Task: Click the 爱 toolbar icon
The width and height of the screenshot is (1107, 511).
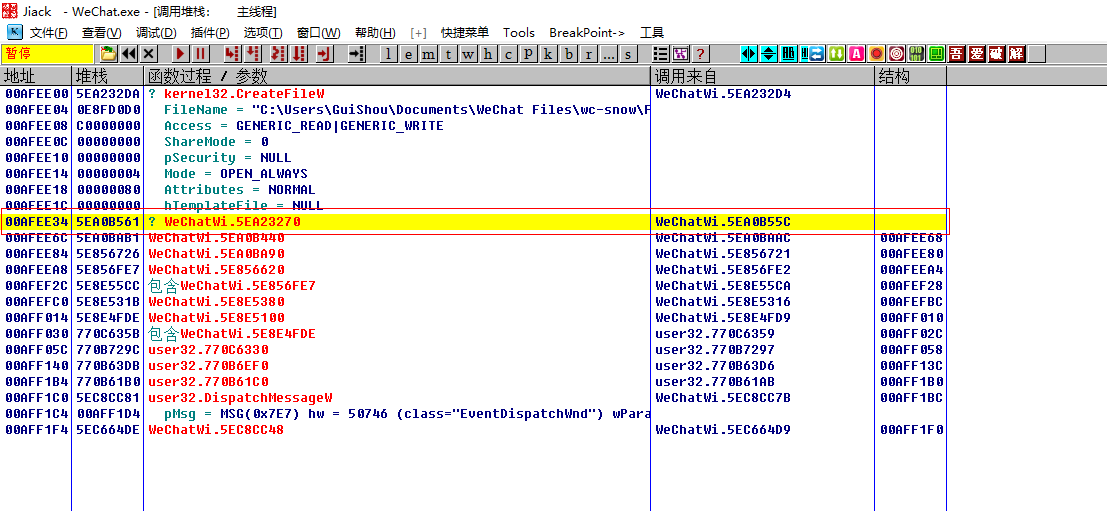Action: [x=976, y=54]
